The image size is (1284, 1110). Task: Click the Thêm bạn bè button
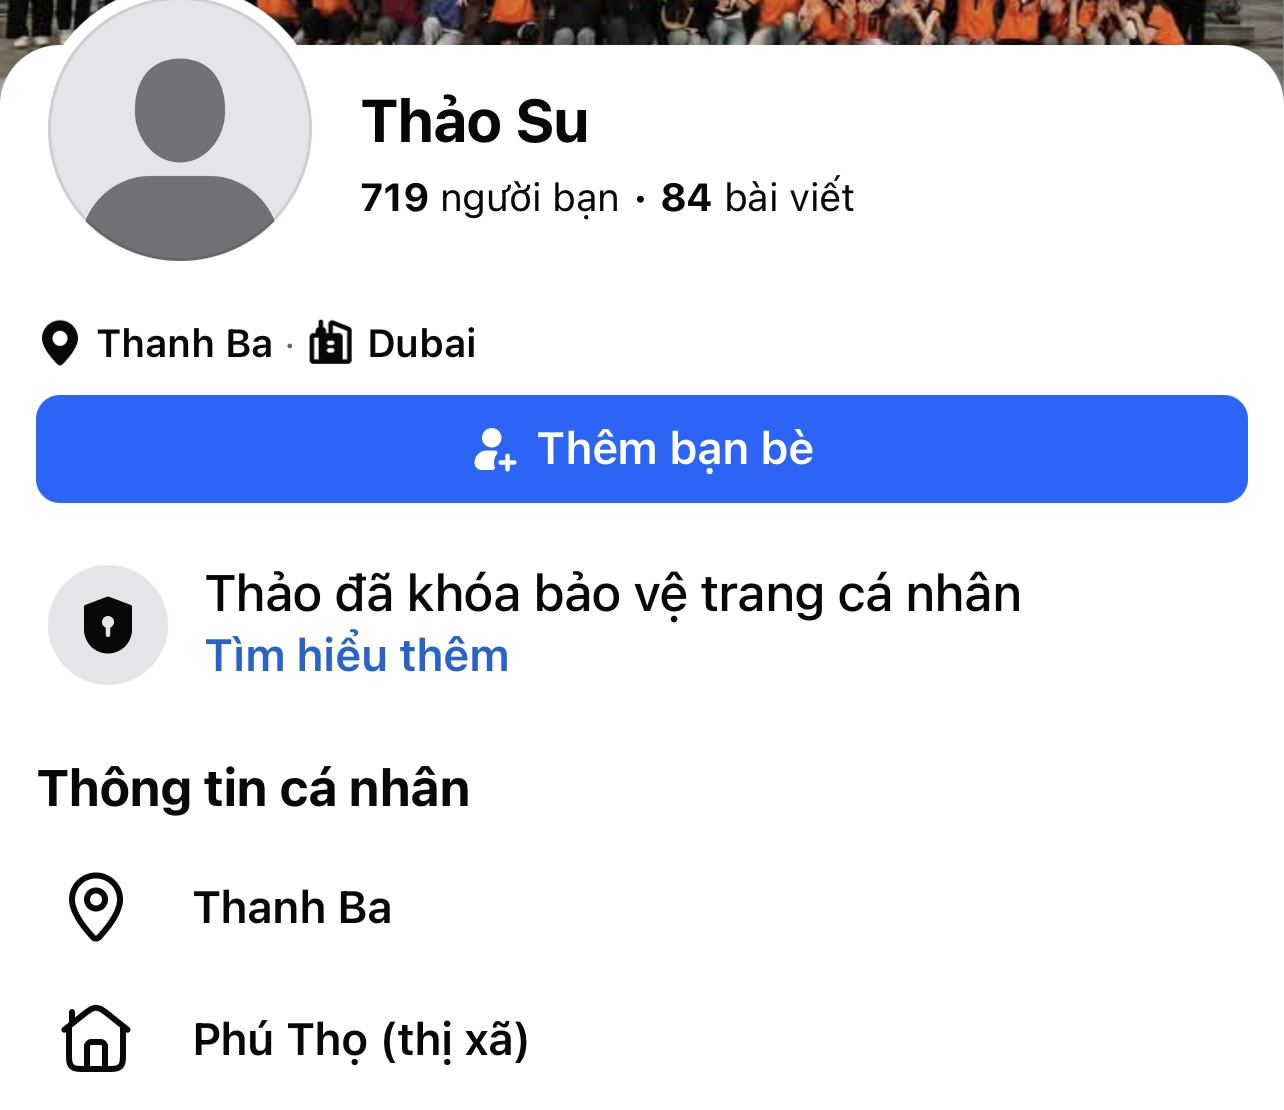[x=642, y=449]
